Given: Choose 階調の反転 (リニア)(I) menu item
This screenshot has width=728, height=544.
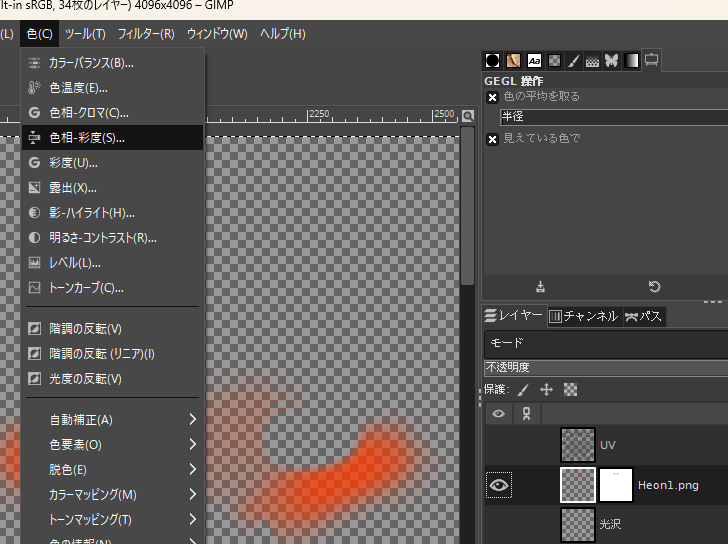Looking at the screenshot, I should 112,354.
